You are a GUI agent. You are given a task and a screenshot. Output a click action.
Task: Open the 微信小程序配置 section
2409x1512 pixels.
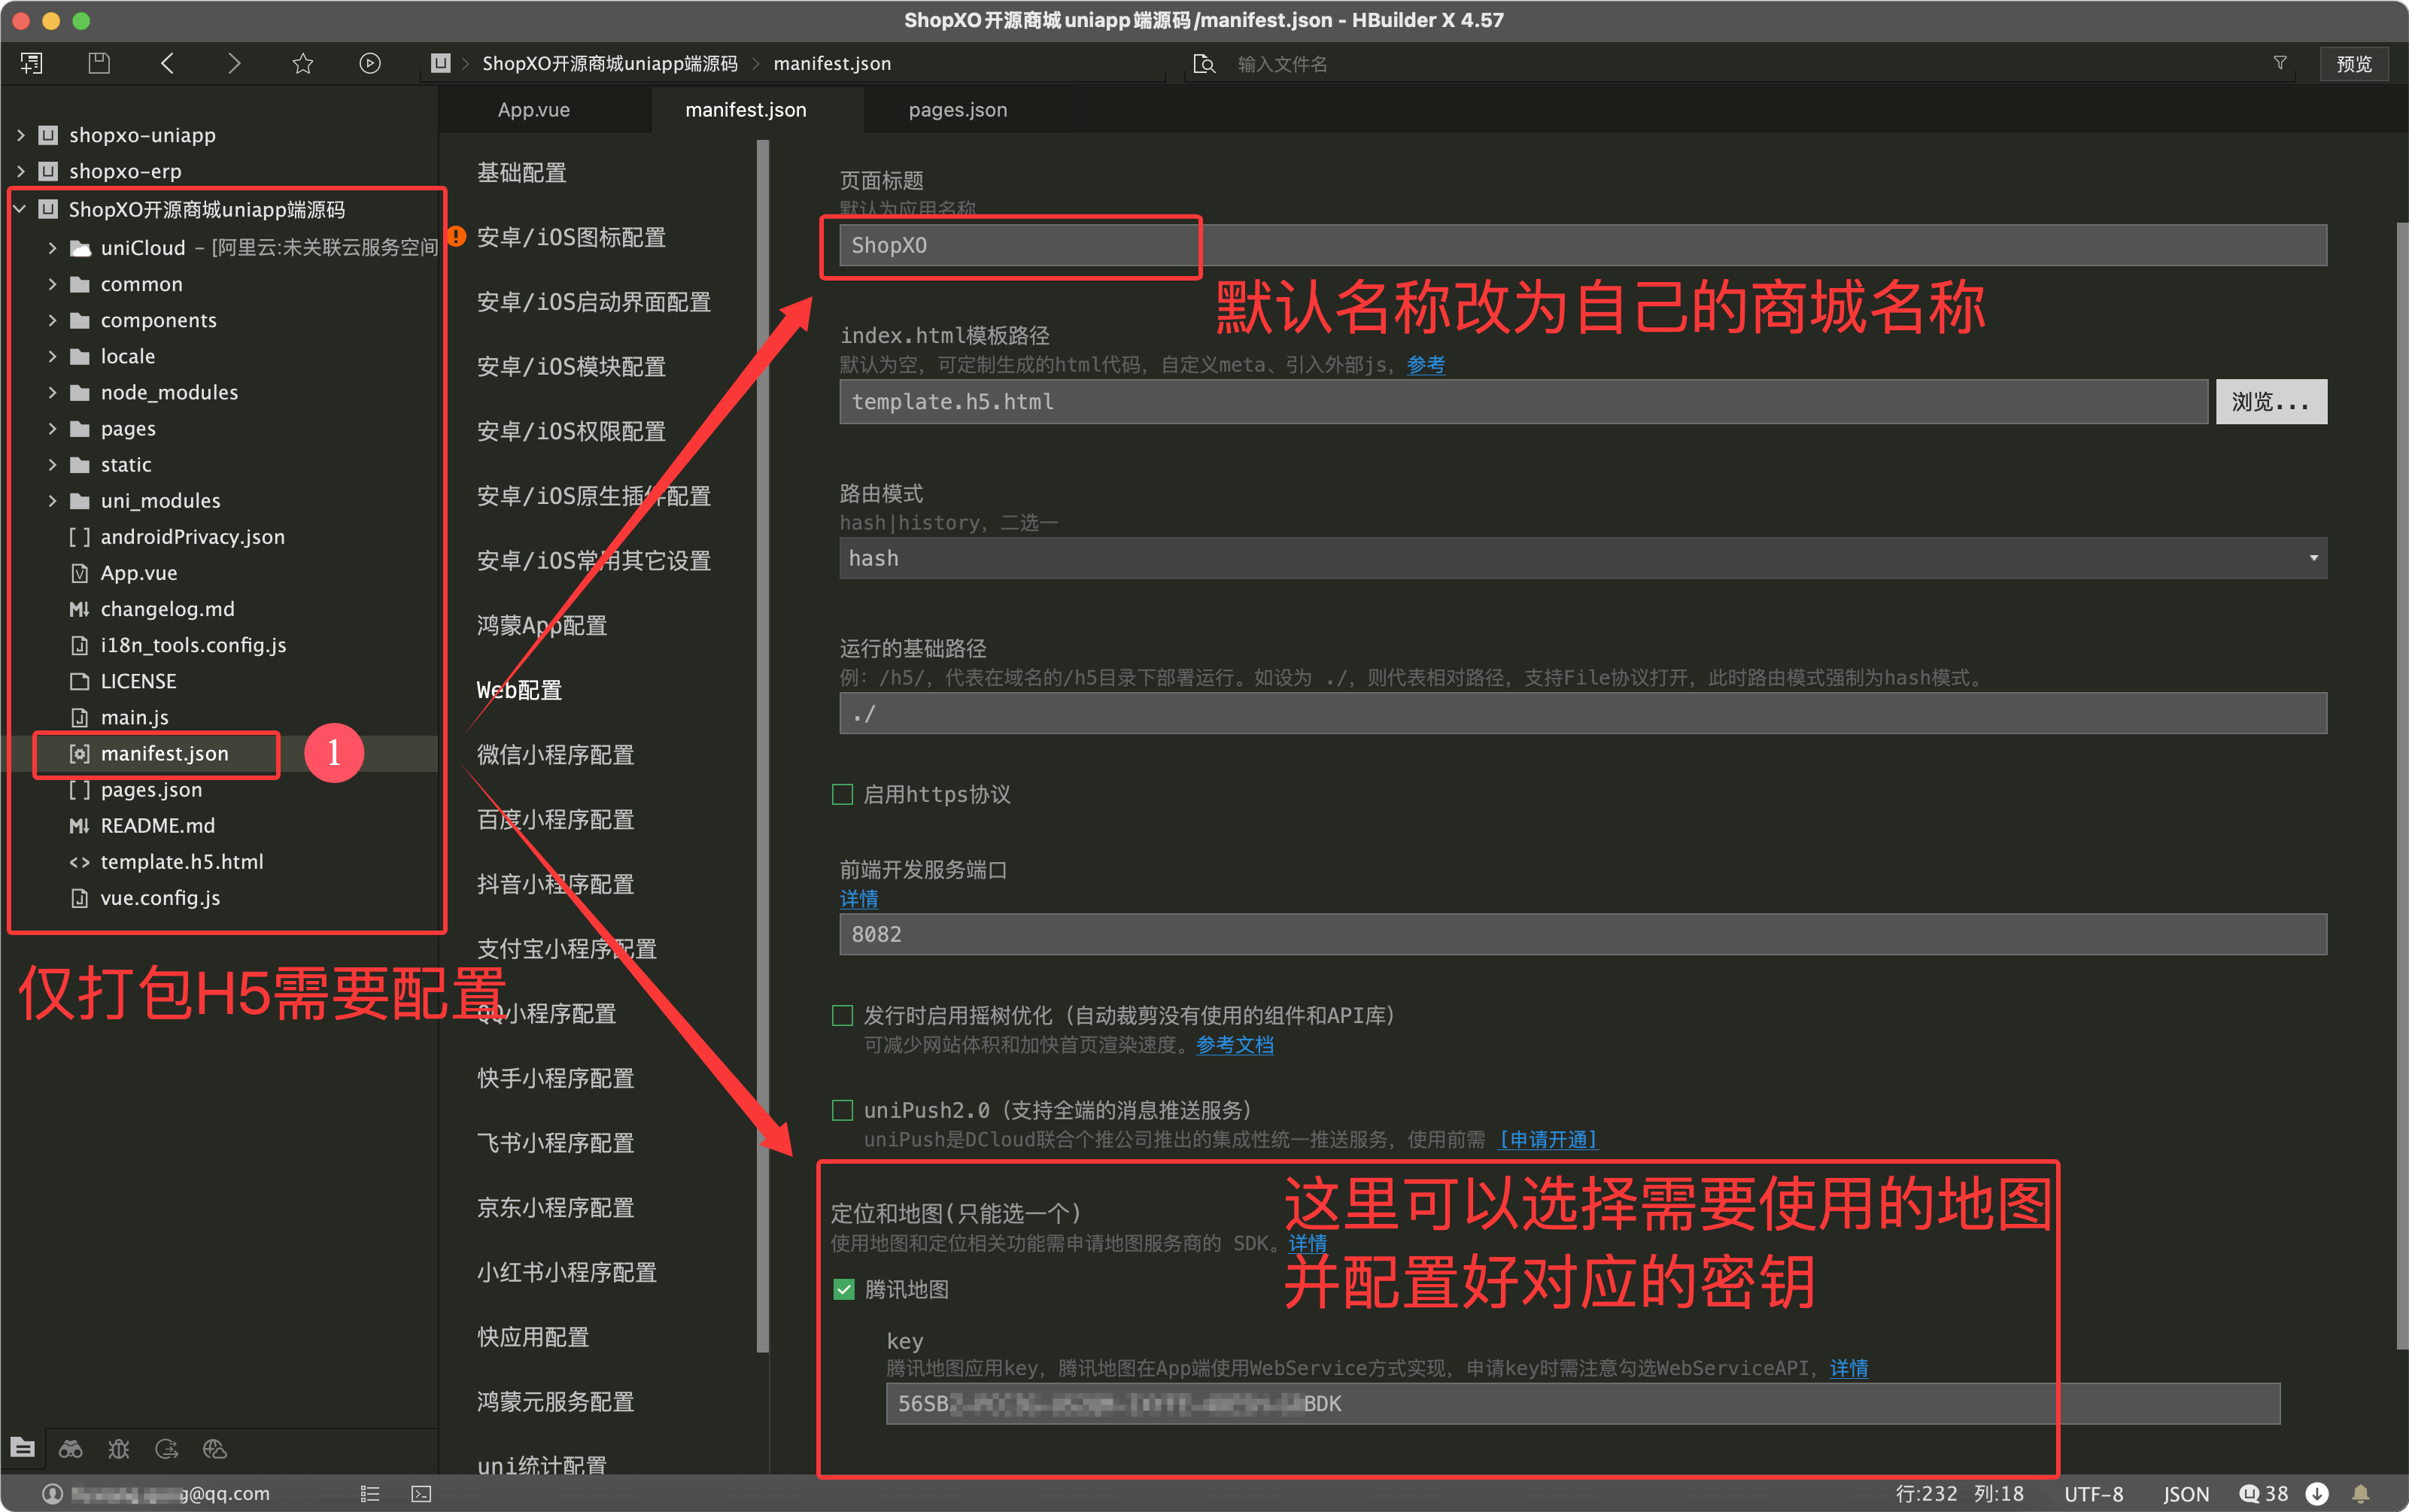click(556, 754)
